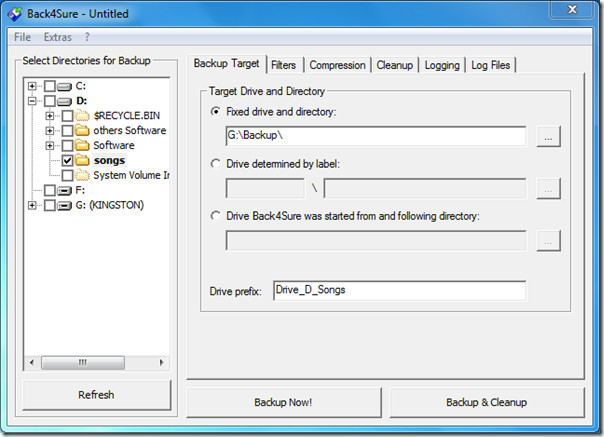The height and width of the screenshot is (437, 604).
Task: Click the label directory path field
Action: click(x=425, y=188)
